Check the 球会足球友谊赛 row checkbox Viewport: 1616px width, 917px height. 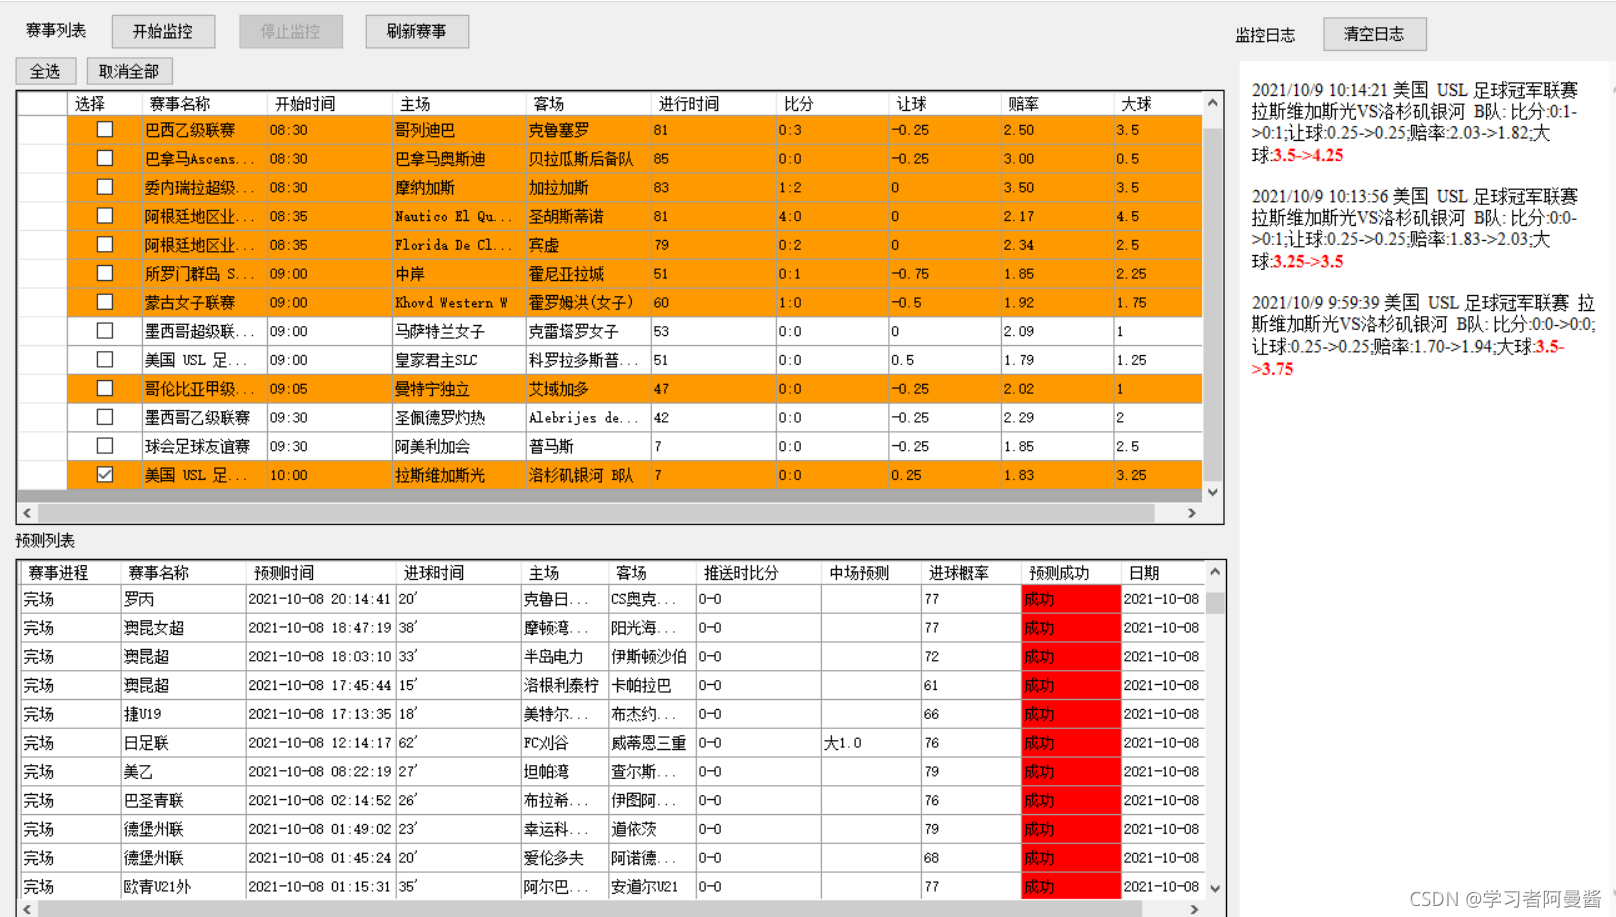pyautogui.click(x=104, y=446)
